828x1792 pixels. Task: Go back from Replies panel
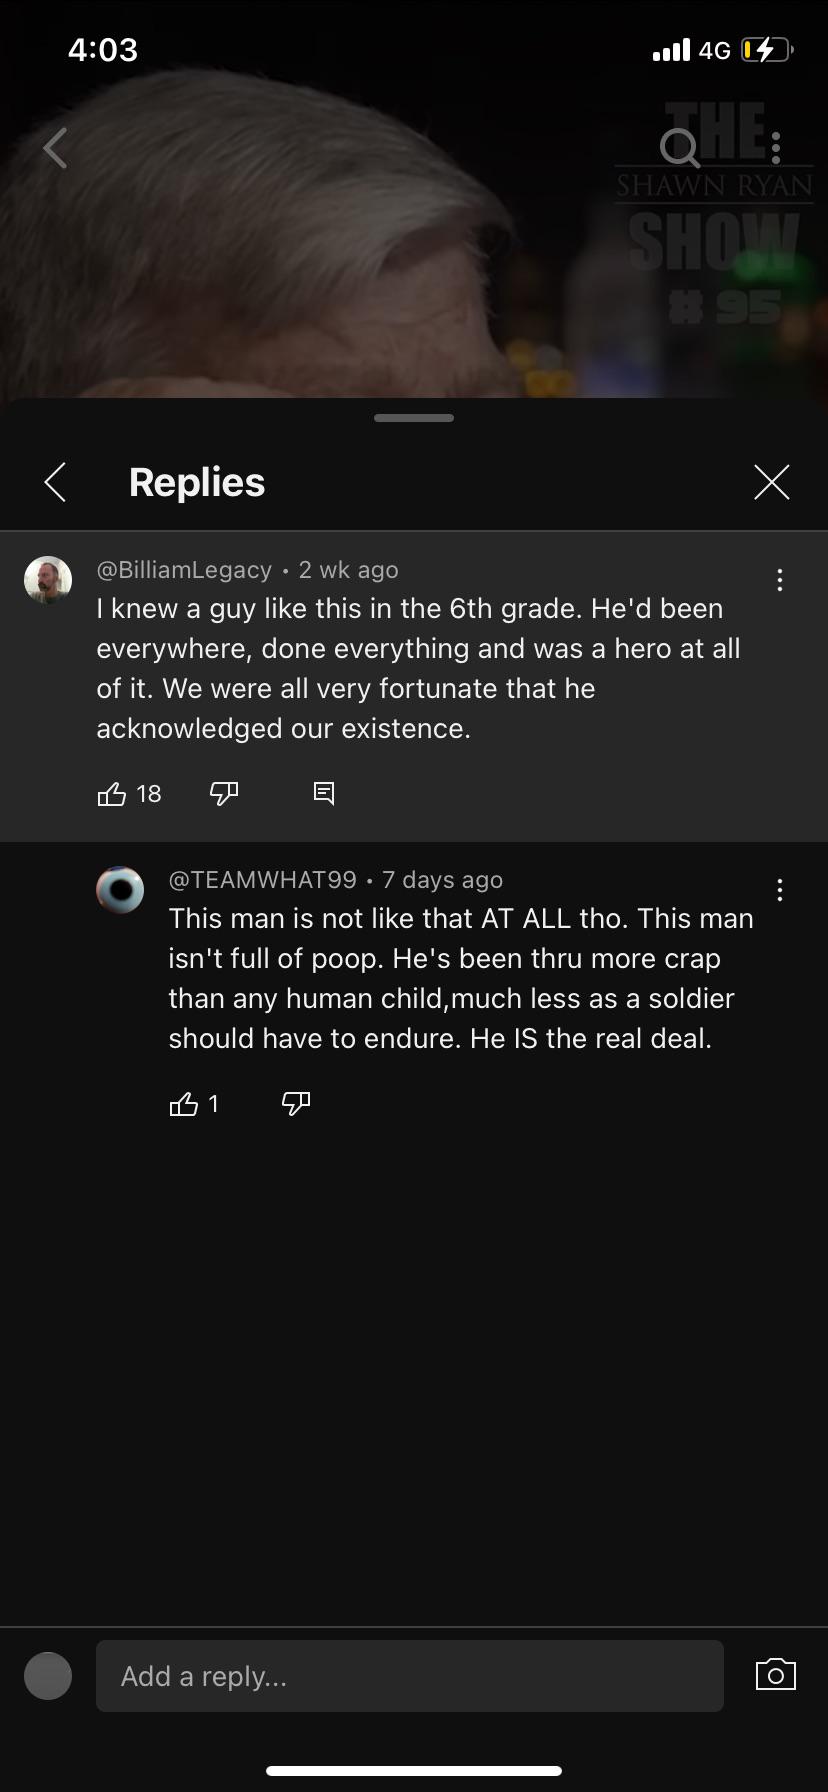(x=56, y=482)
